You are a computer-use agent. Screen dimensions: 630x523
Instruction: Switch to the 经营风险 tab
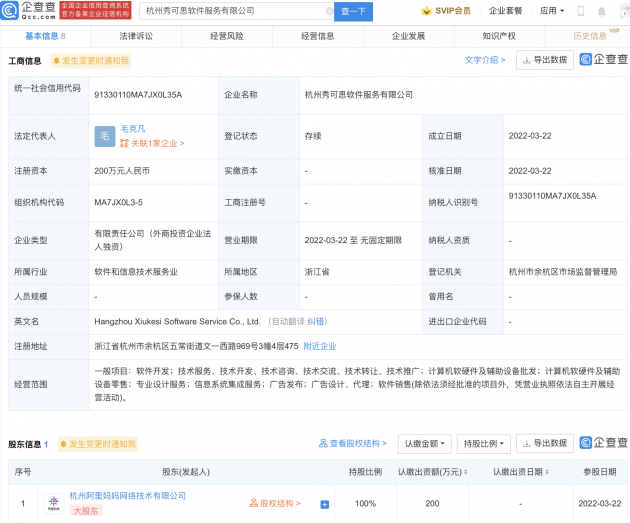227,36
